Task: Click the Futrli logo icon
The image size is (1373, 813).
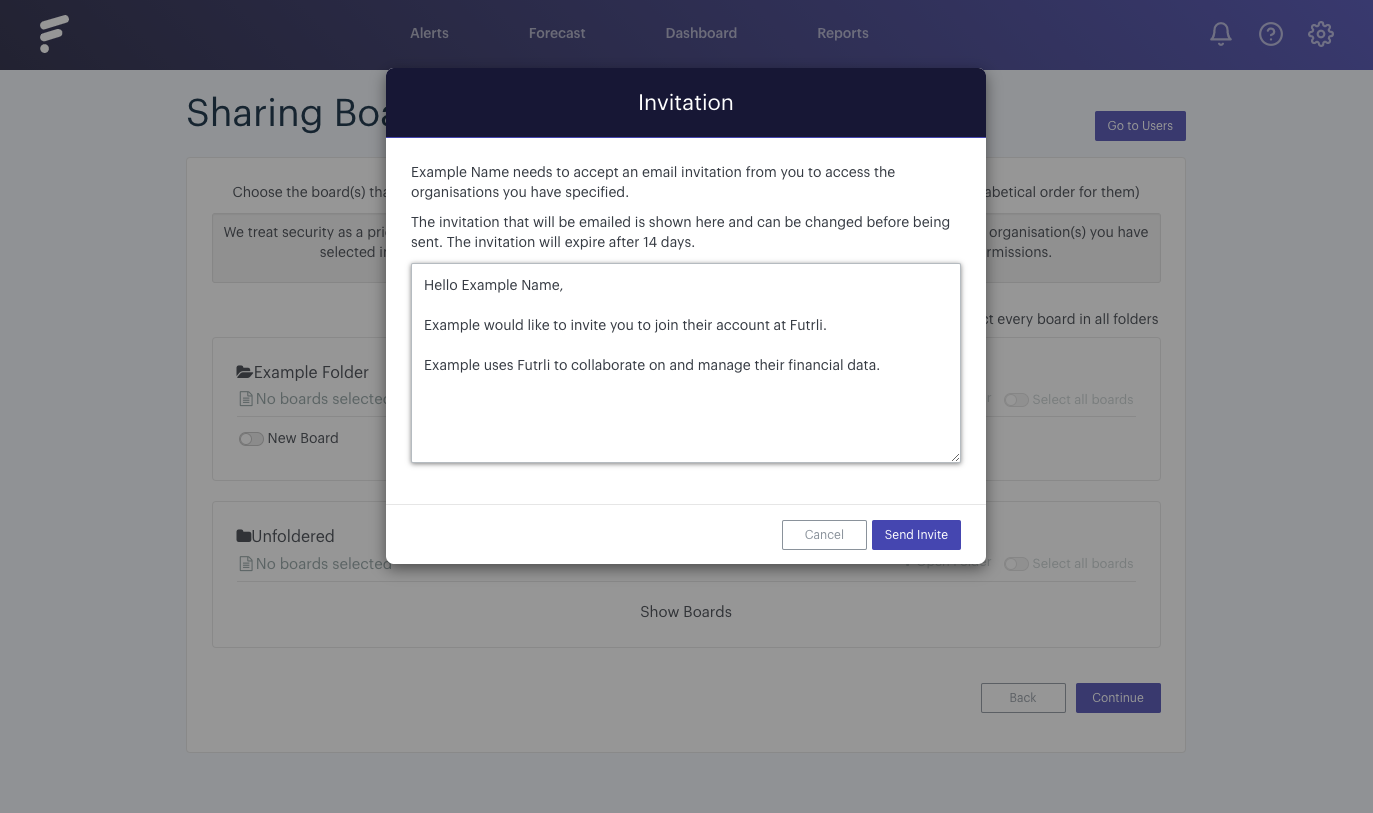Action: tap(54, 34)
